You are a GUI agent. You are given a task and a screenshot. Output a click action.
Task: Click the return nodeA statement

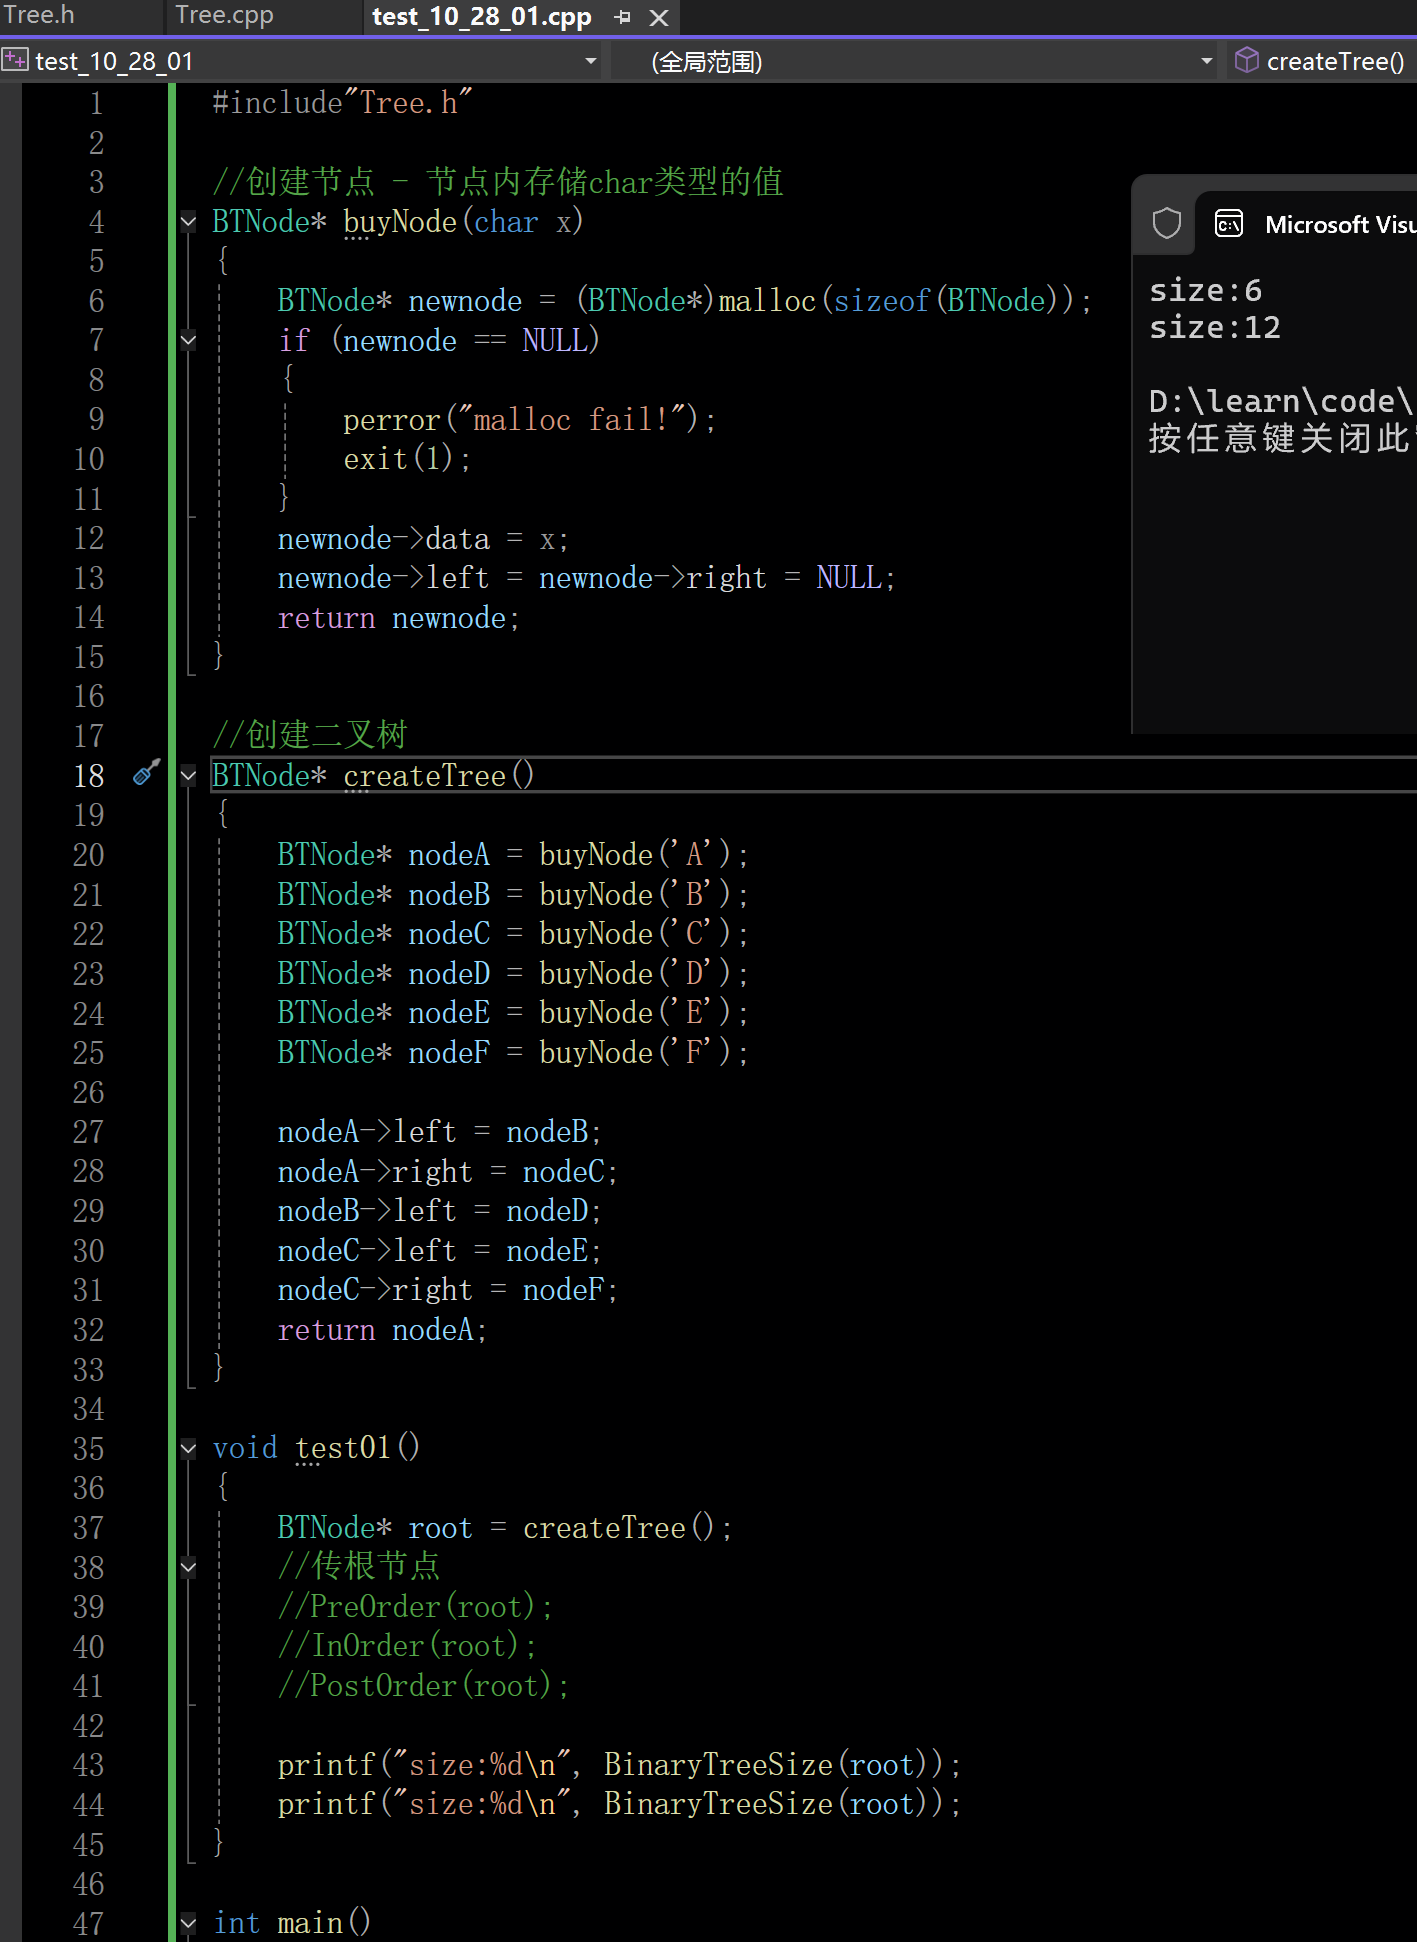382,1330
